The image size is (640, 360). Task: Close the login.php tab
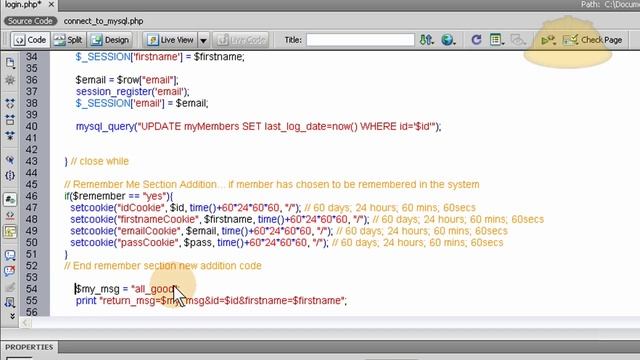pyautogui.click(x=51, y=4)
